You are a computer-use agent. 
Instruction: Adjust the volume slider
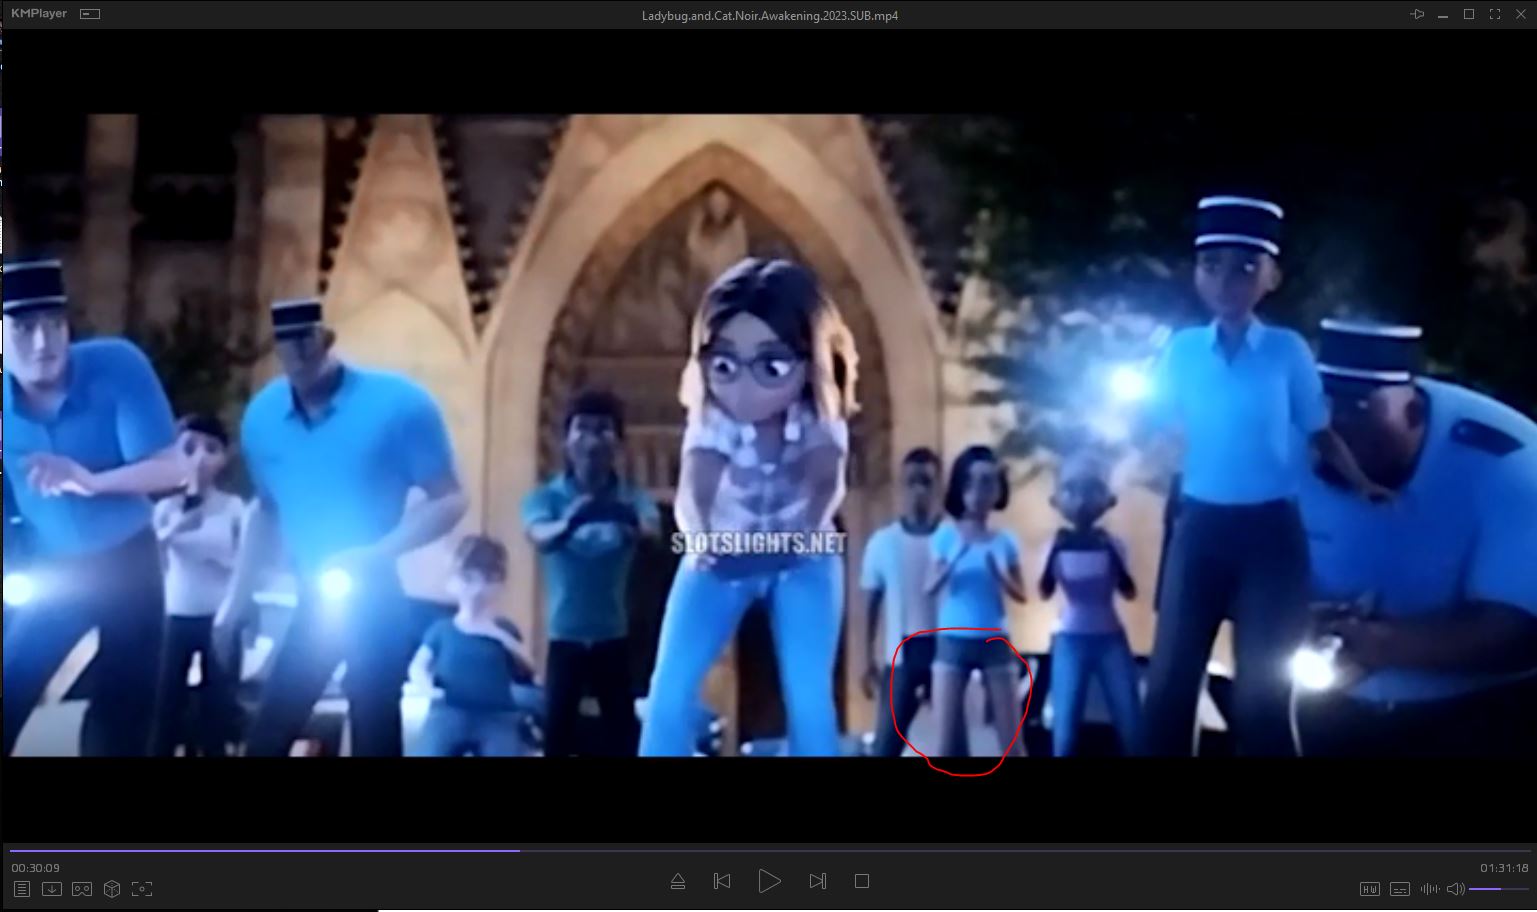click(x=1498, y=889)
